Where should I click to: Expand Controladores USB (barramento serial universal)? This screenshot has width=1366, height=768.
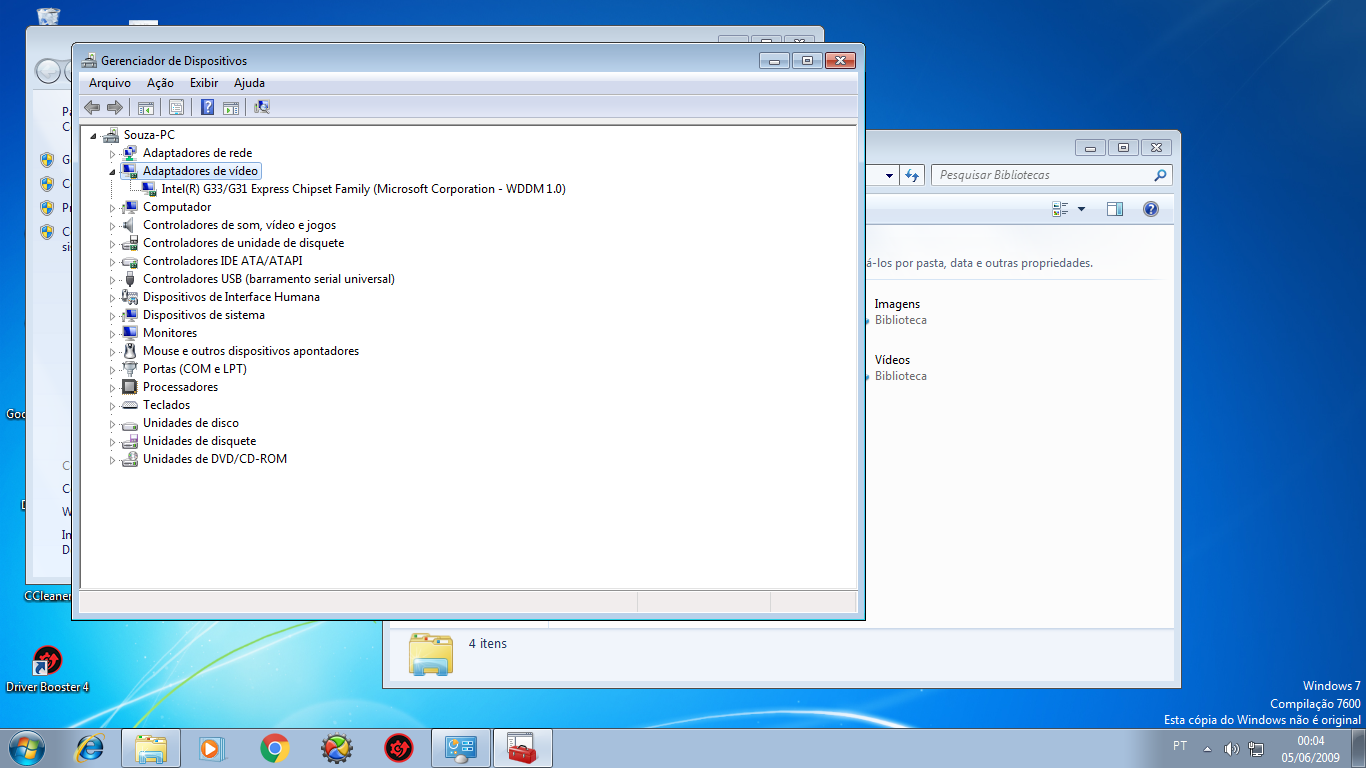point(112,280)
